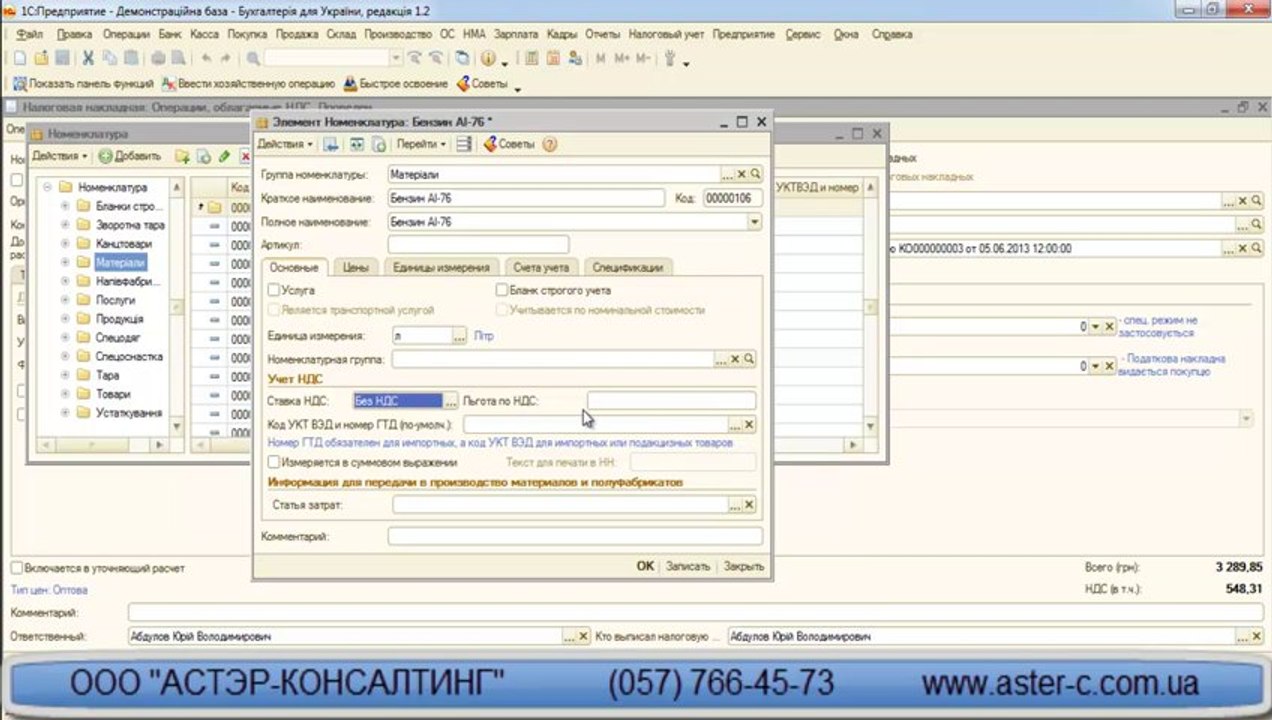Click magnifier icon of Группа номенклатуры field
Viewport: 1272px width, 720px height.
(756, 174)
